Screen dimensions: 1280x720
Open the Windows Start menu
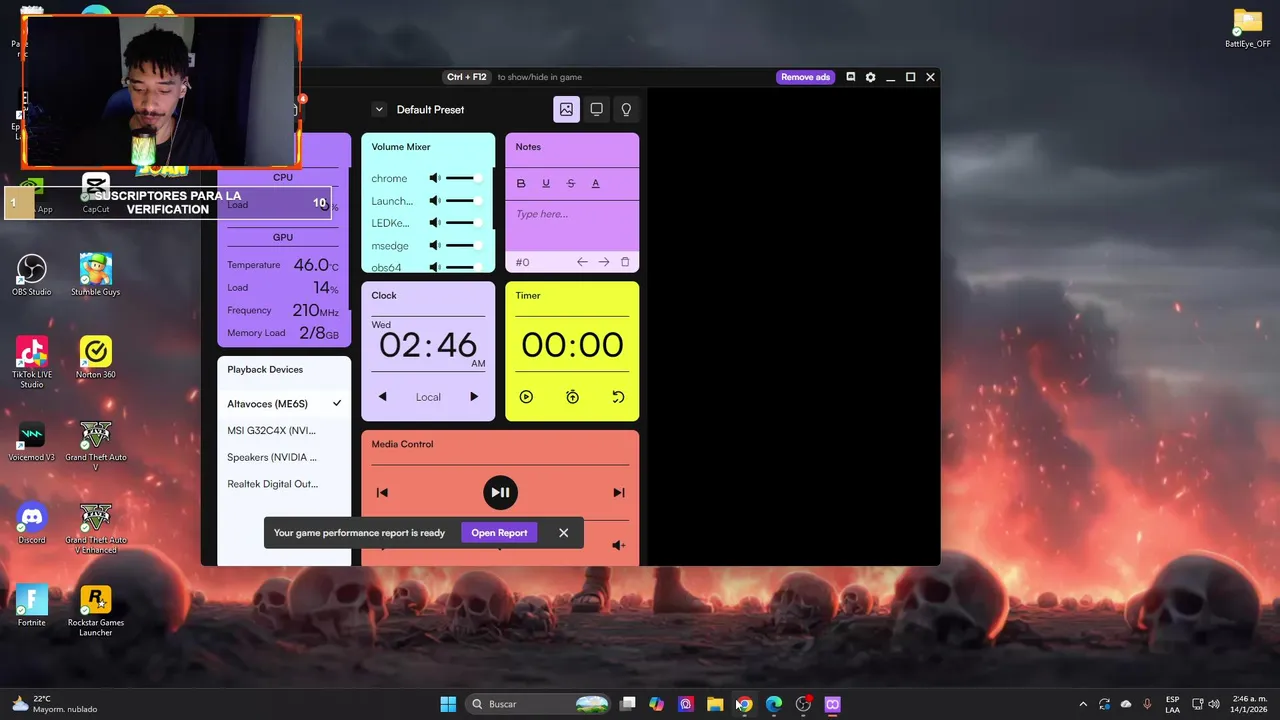click(x=448, y=704)
